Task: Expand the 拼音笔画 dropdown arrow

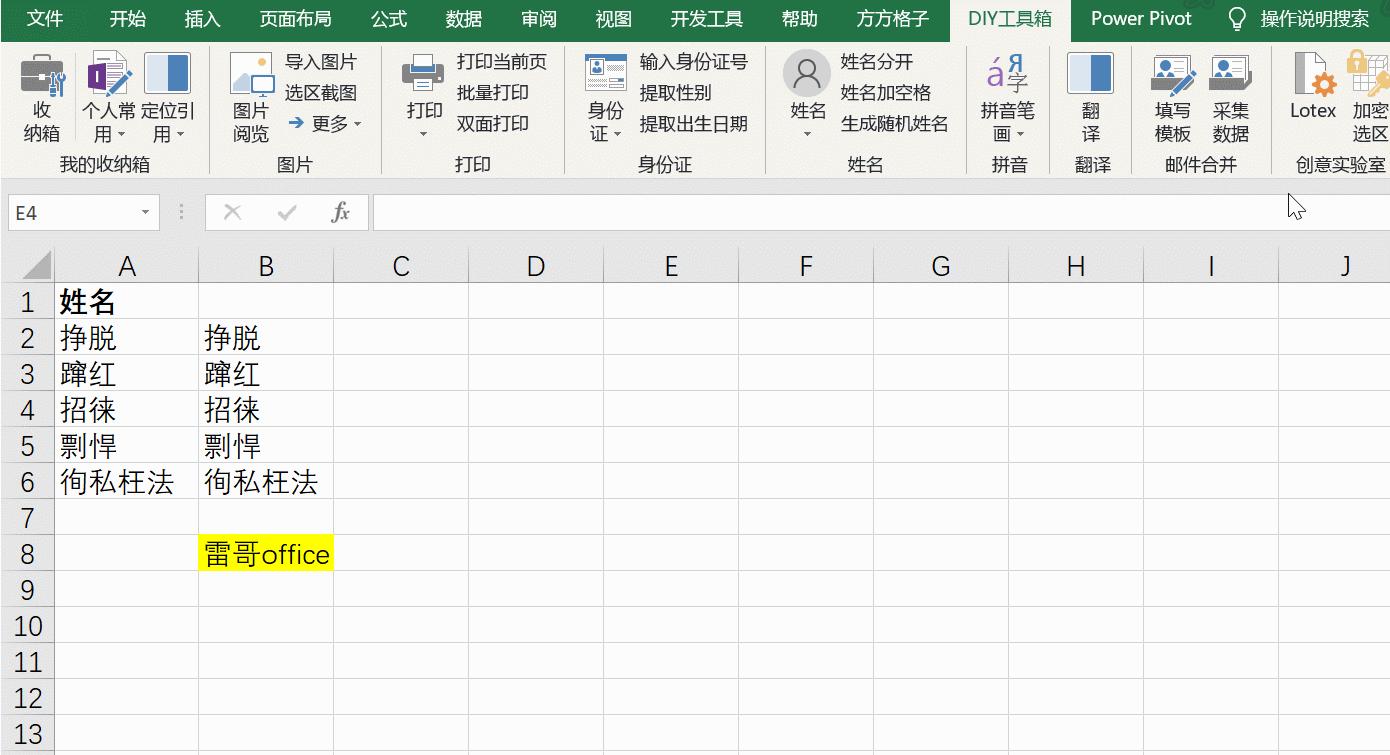Action: pyautogui.click(x=1020, y=134)
